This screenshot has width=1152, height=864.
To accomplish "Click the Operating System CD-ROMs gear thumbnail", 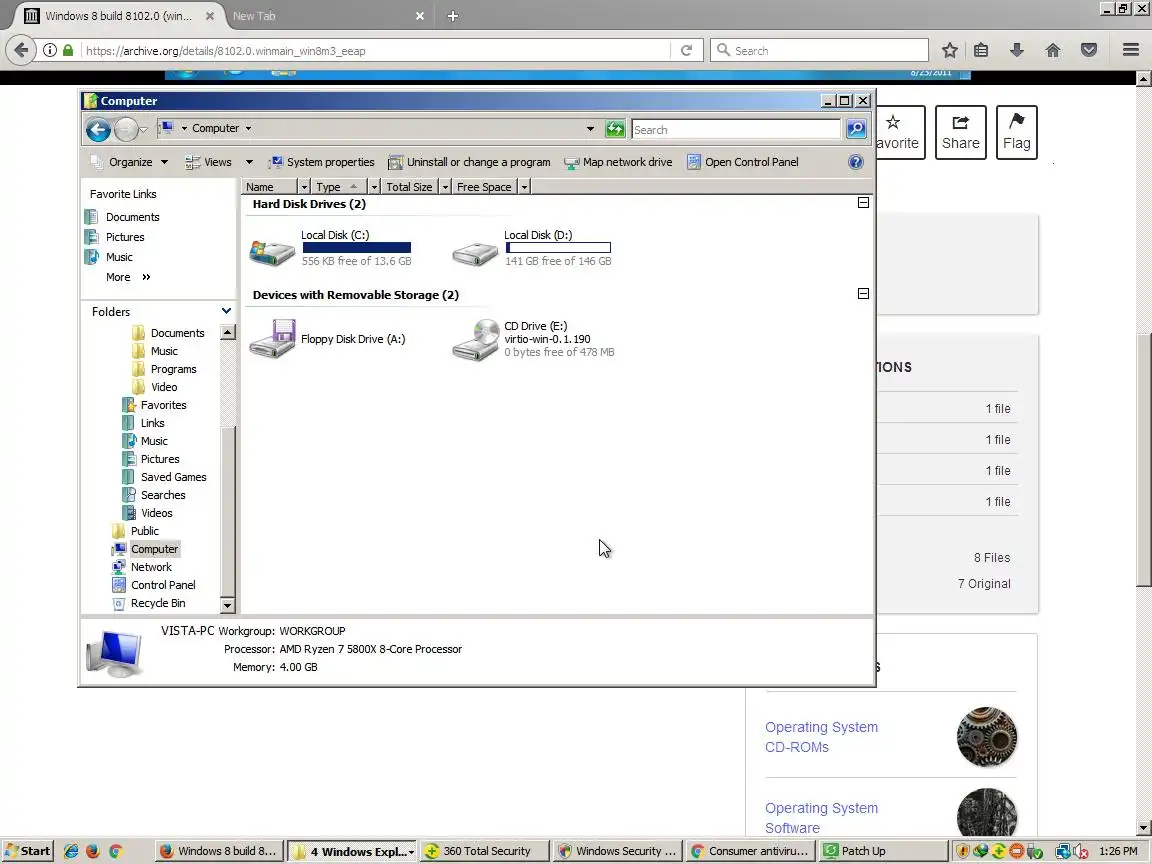I will [987, 737].
